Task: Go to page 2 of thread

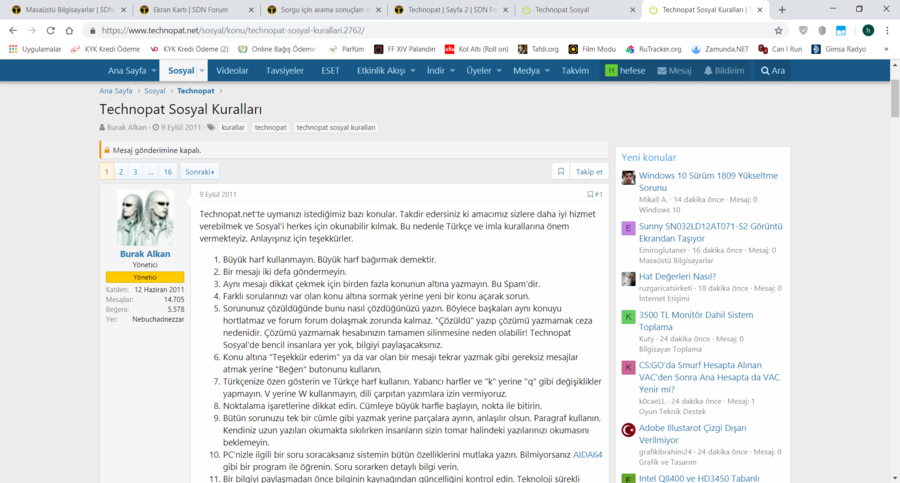Action: [121, 172]
